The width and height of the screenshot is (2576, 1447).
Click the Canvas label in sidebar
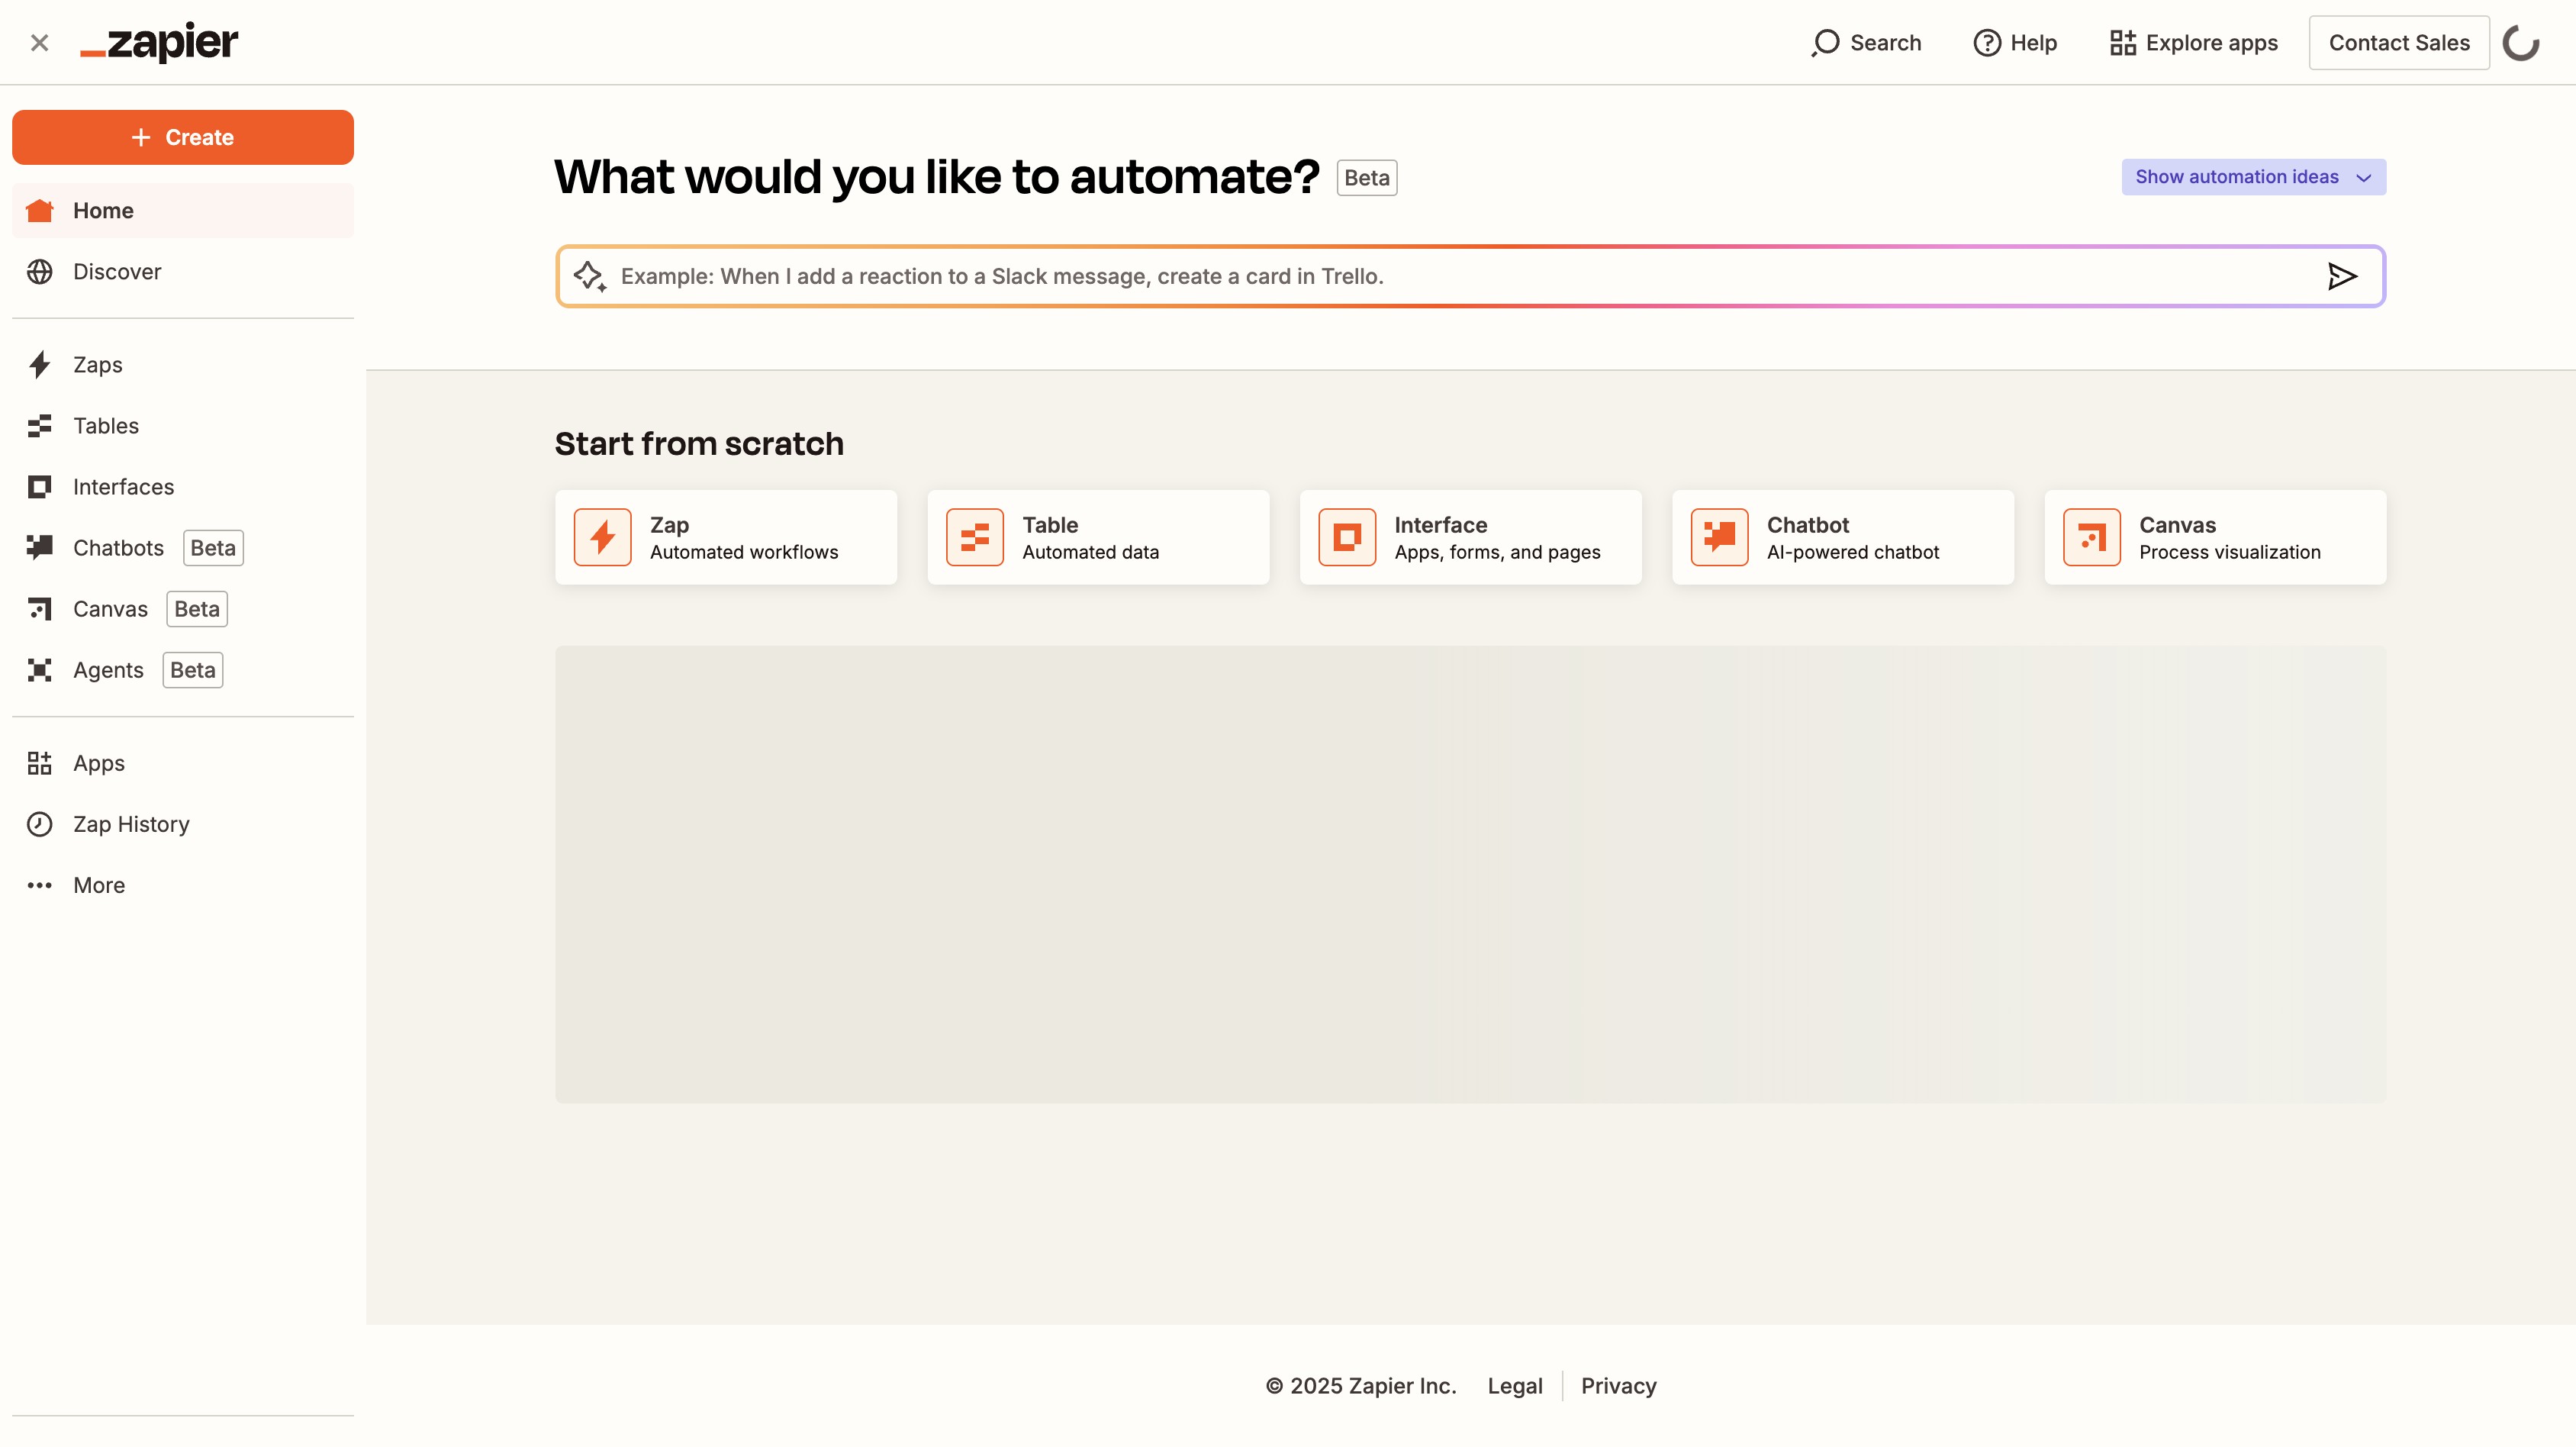[110, 608]
